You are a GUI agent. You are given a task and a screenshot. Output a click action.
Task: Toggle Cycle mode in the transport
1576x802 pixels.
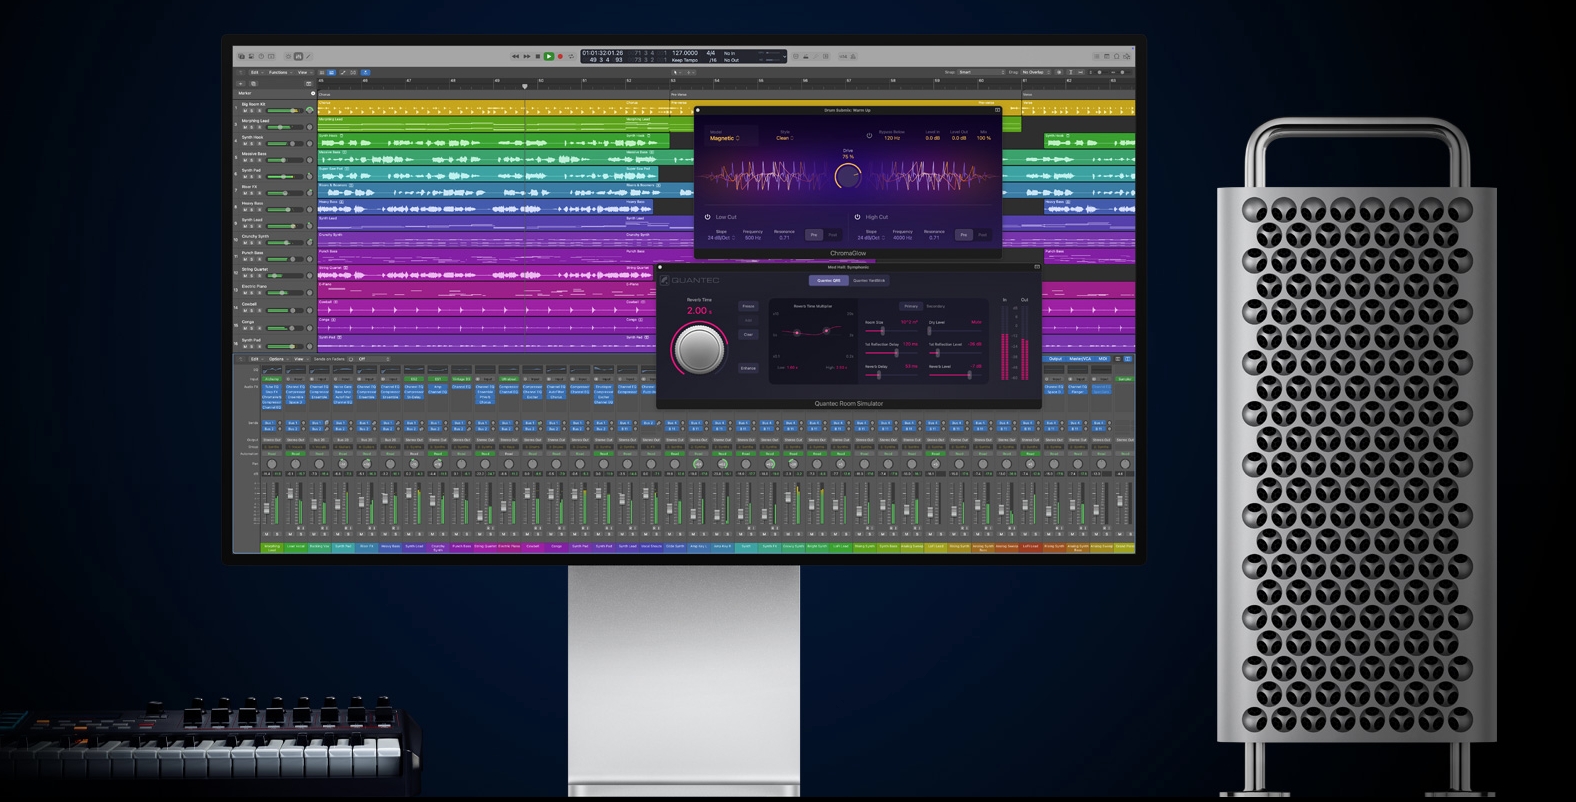(x=571, y=56)
